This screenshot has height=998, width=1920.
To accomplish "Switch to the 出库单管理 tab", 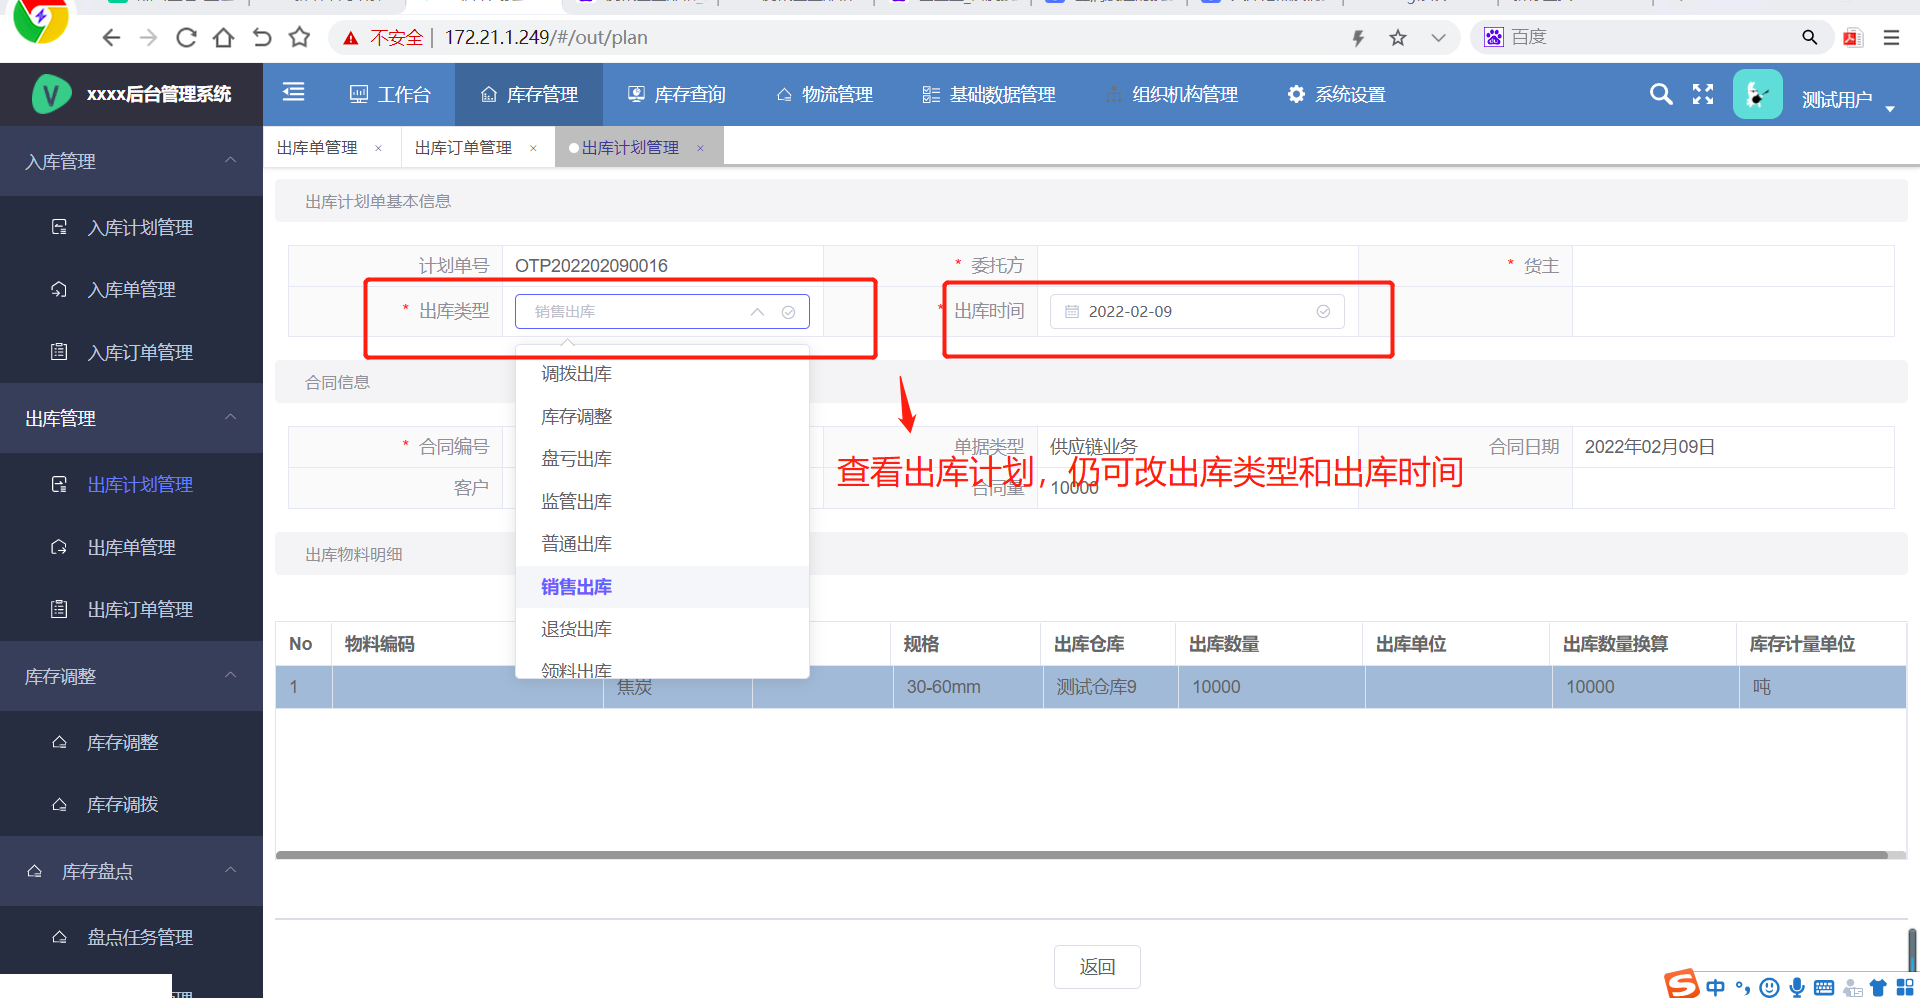I will point(317,148).
